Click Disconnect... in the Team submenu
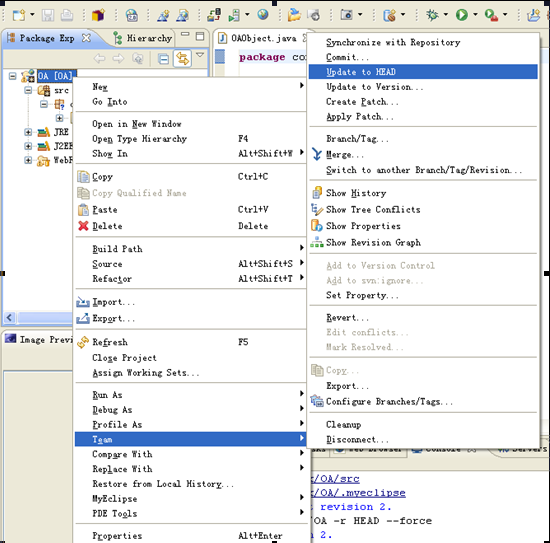 tap(423, 440)
